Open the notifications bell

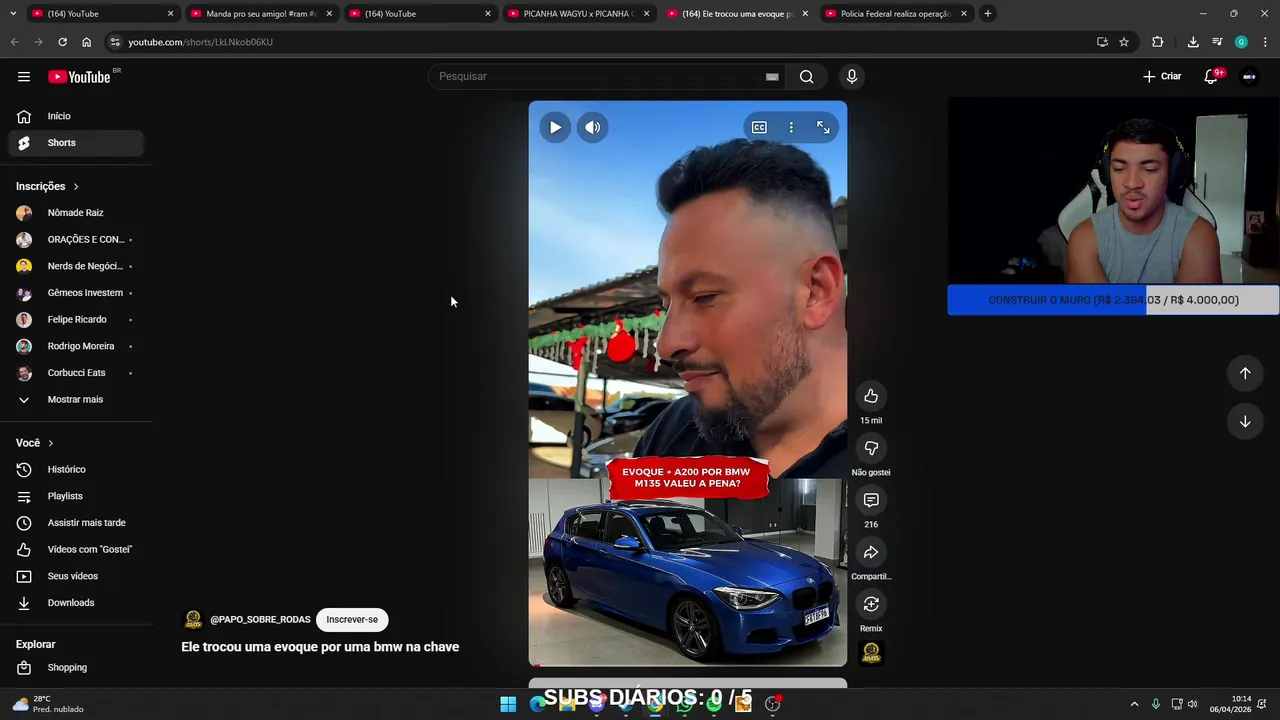pyautogui.click(x=1211, y=77)
